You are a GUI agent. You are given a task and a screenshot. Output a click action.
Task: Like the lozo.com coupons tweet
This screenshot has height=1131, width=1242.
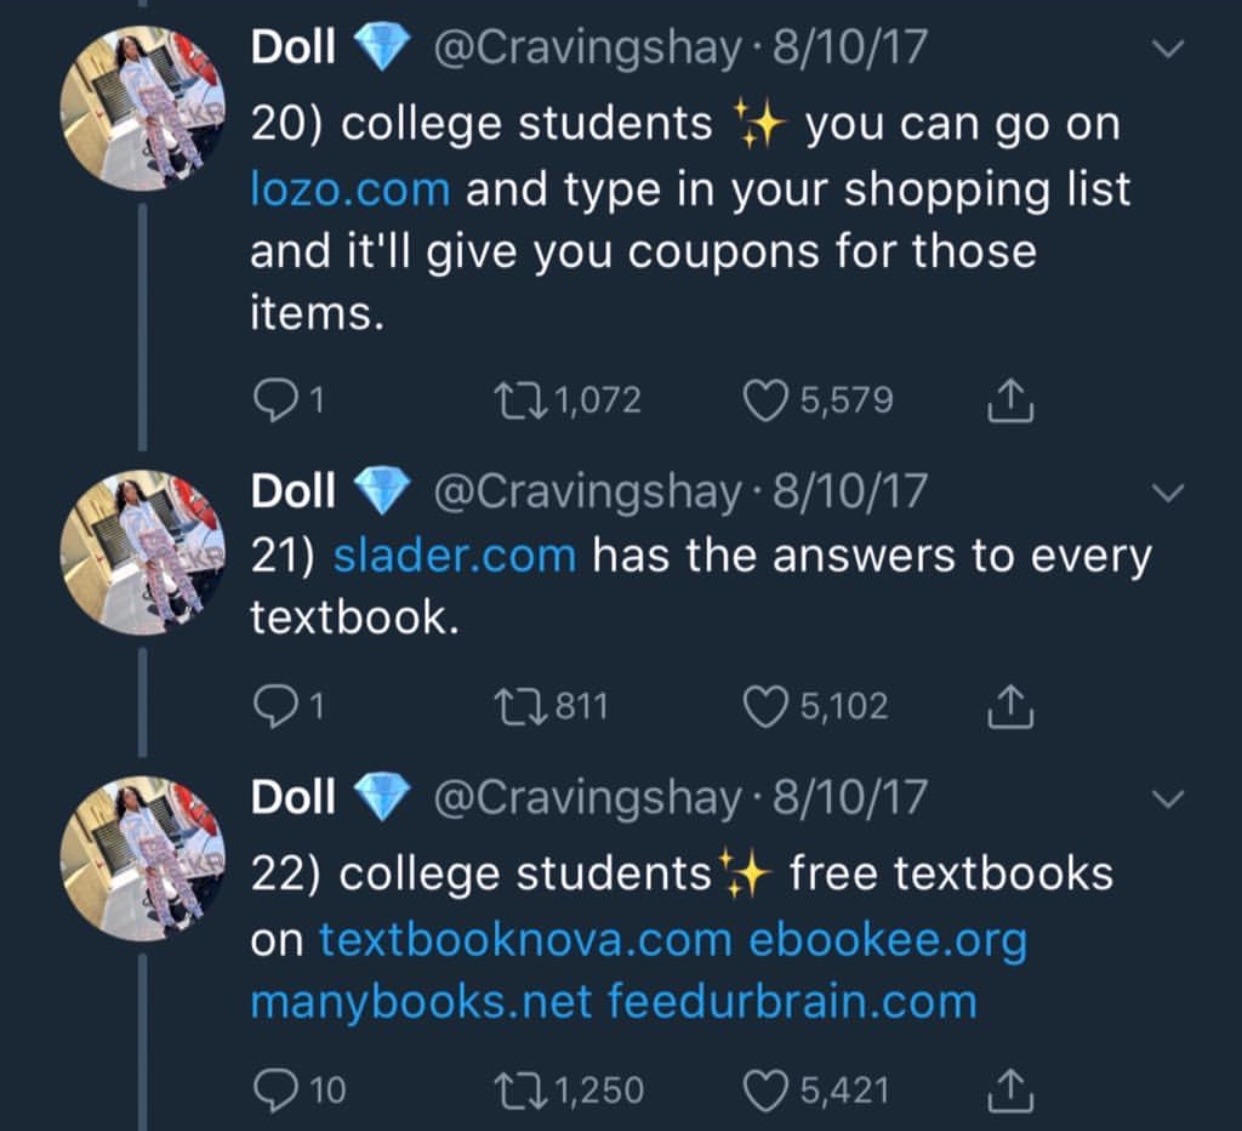pos(765,401)
